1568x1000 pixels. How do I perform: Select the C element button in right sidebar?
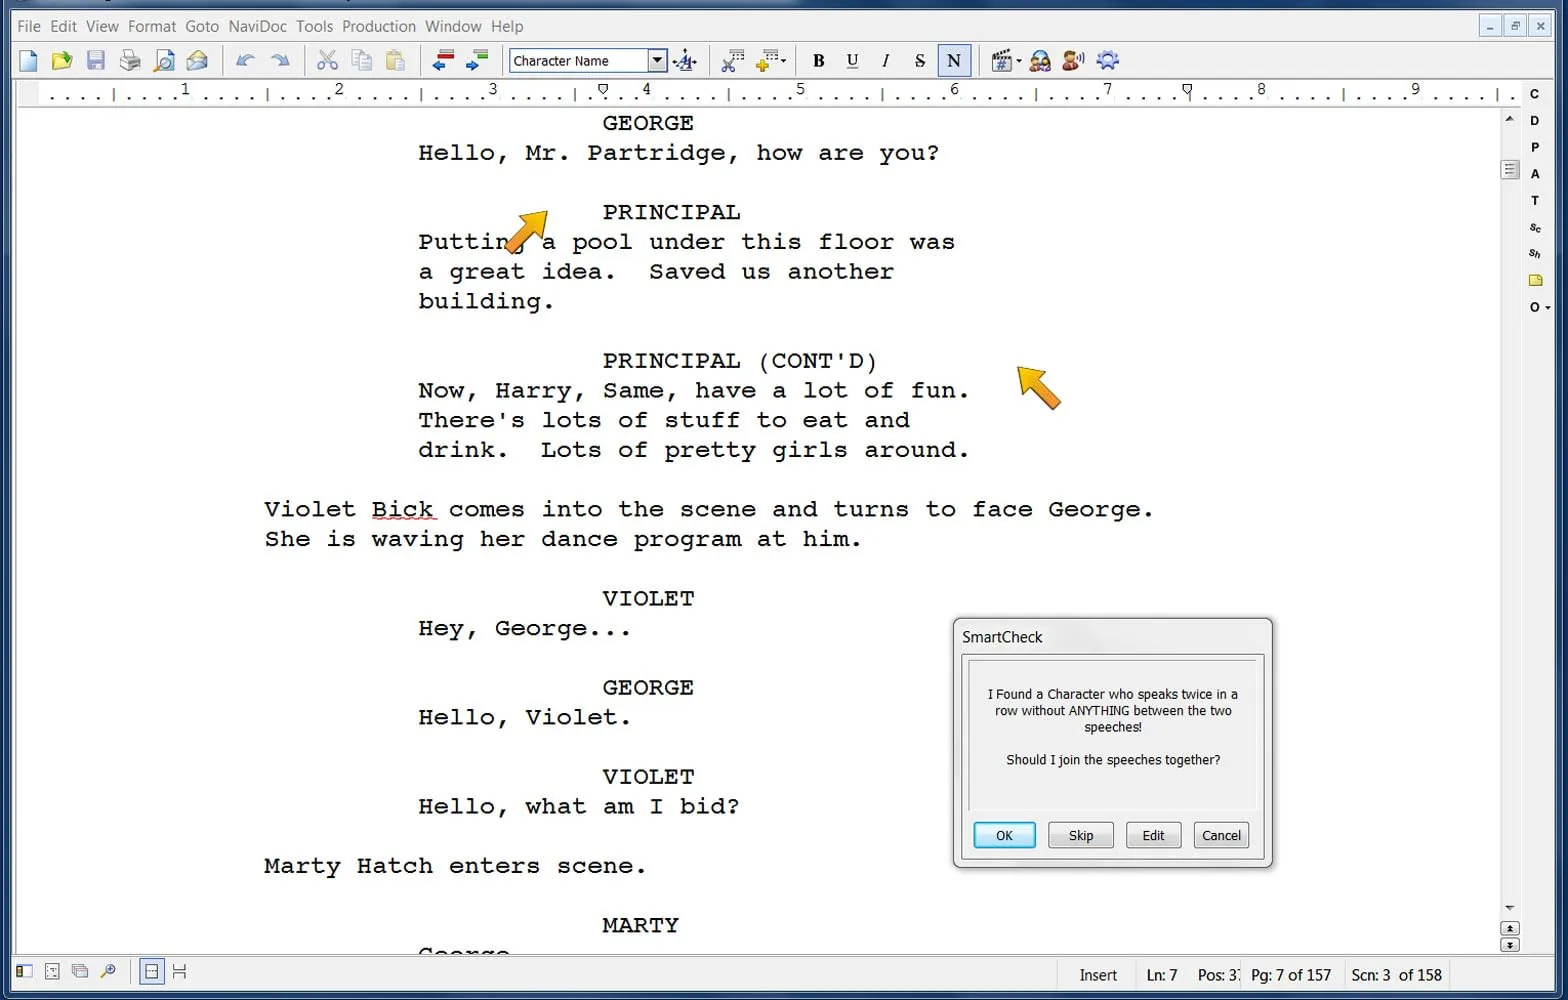coord(1534,94)
